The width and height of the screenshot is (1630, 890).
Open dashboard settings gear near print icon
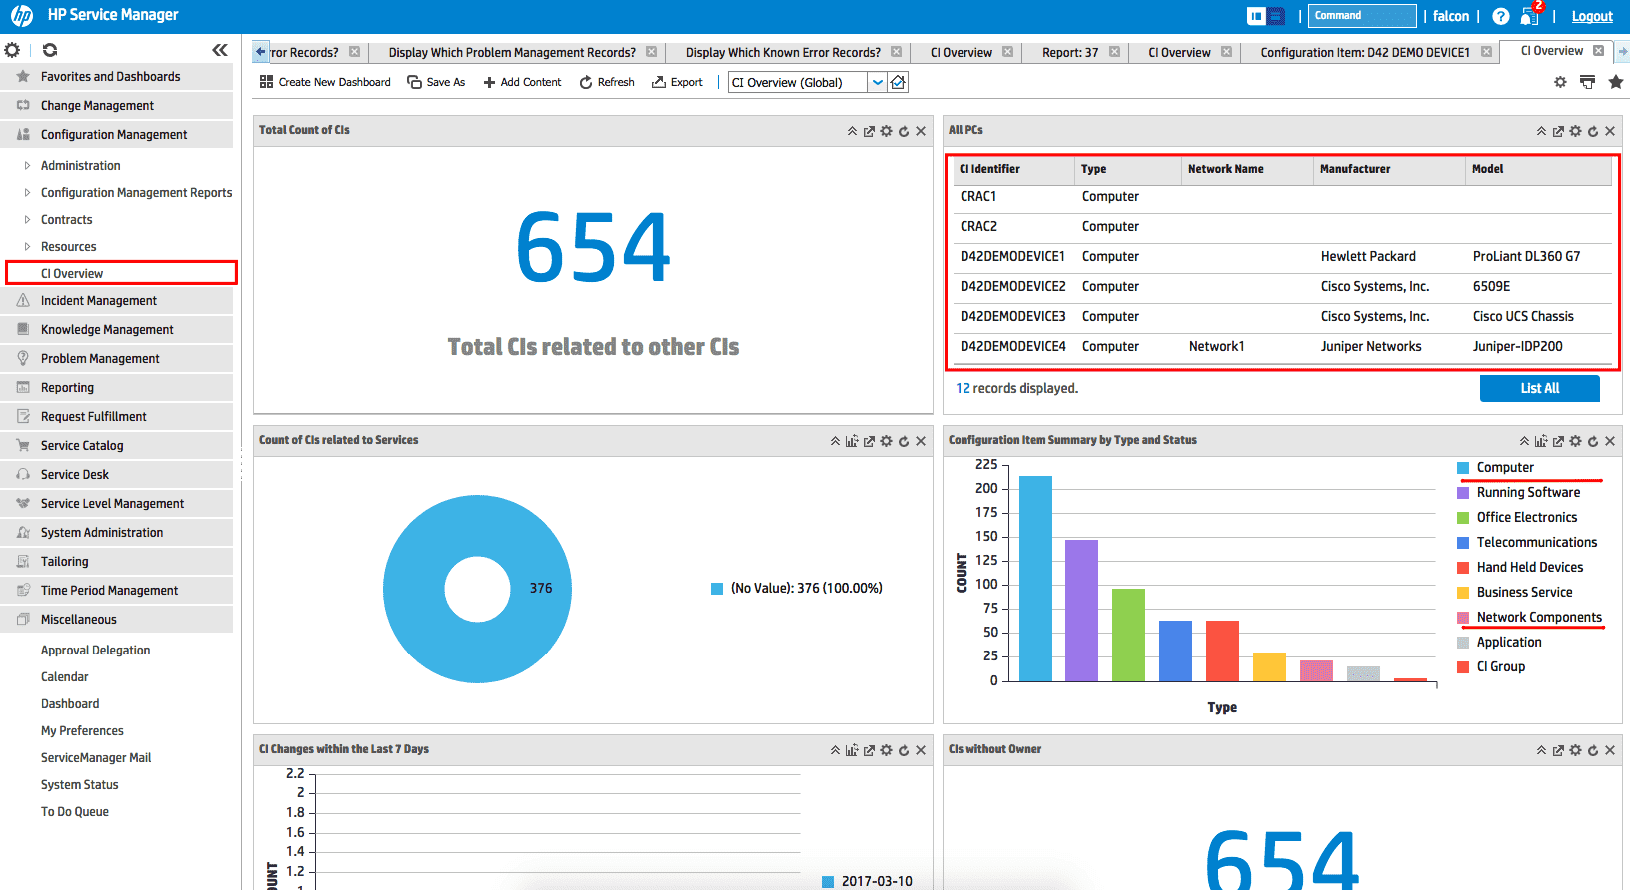1560,82
